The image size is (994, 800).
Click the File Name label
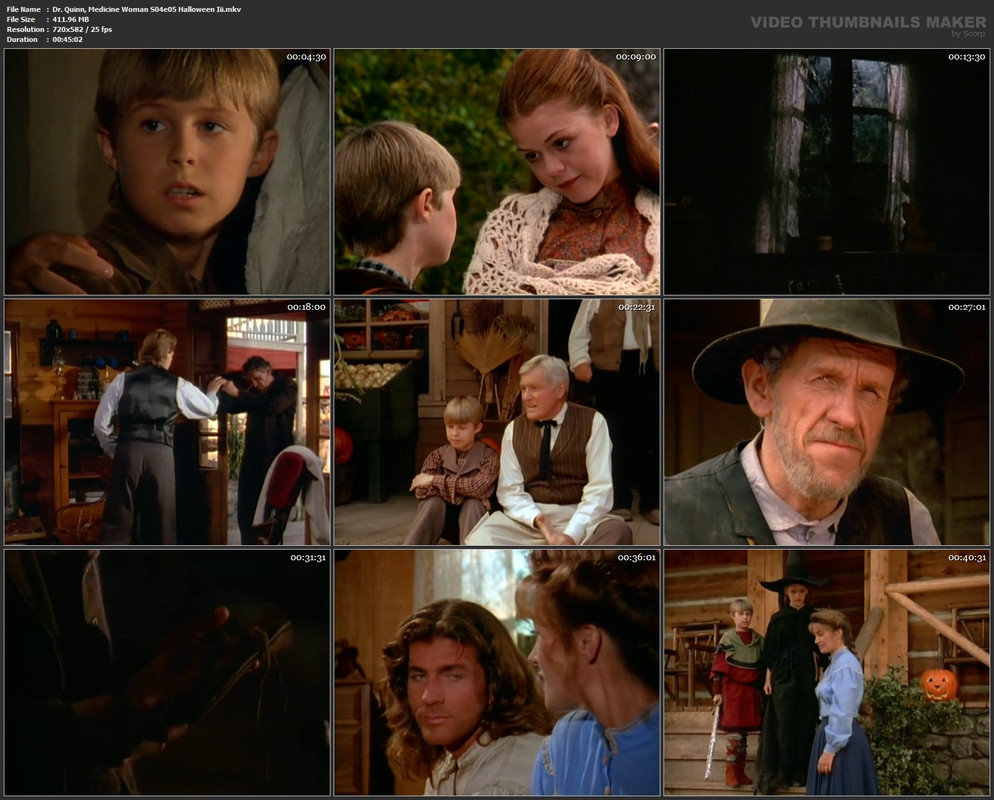[x=23, y=10]
